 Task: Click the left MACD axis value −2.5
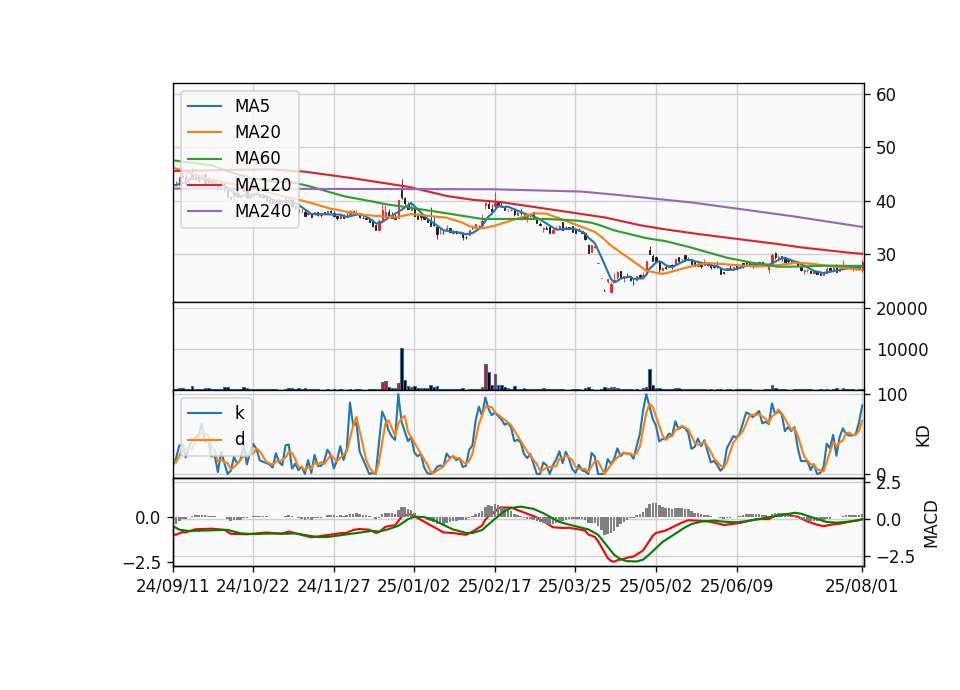(x=141, y=562)
